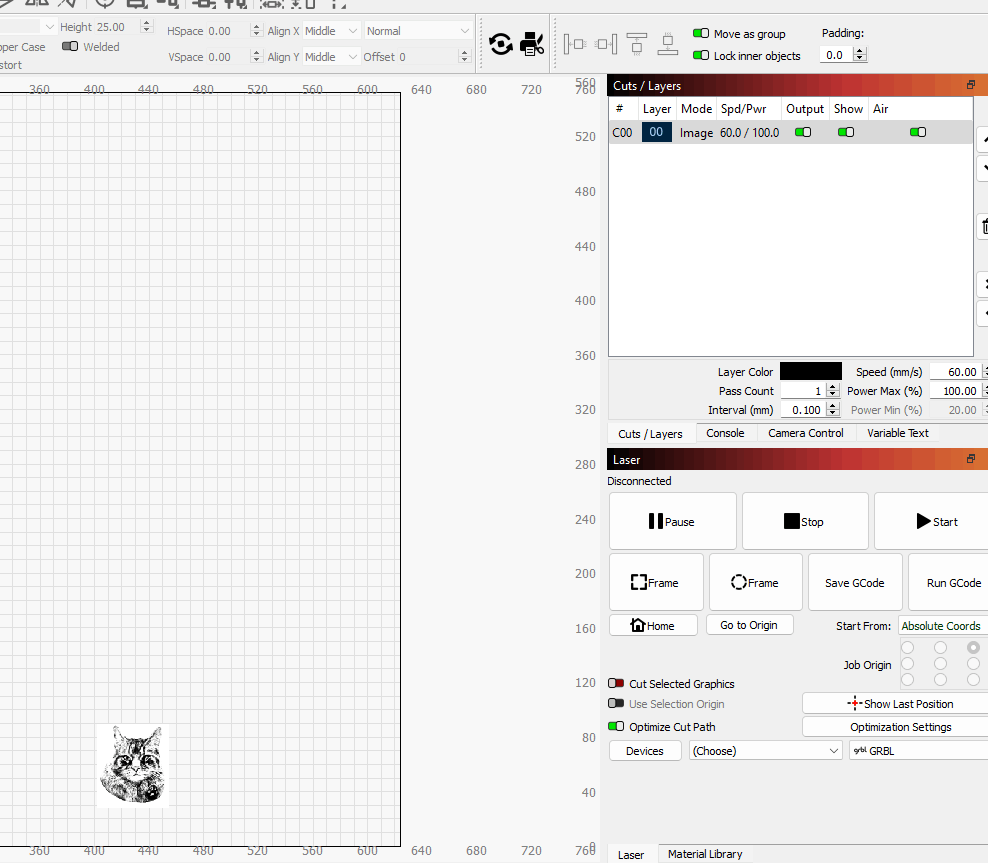Screen dimensions: 988x863
Task: Toggle Output for layer C00
Action: [802, 132]
